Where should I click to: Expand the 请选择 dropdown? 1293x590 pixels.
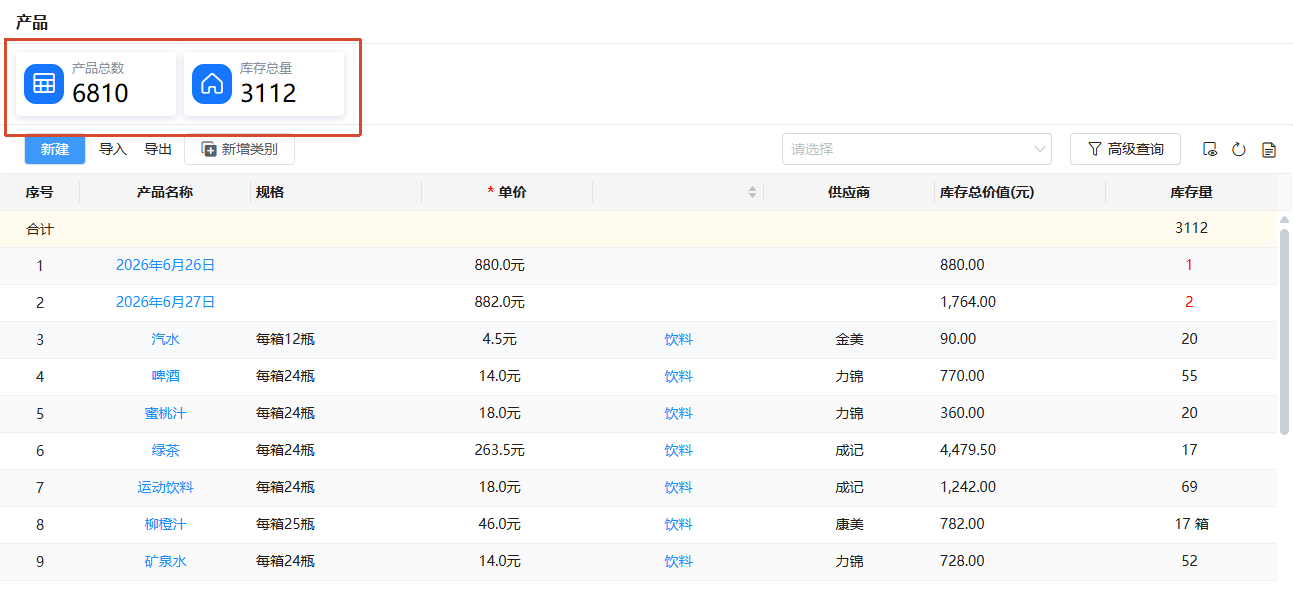pyautogui.click(x=917, y=149)
